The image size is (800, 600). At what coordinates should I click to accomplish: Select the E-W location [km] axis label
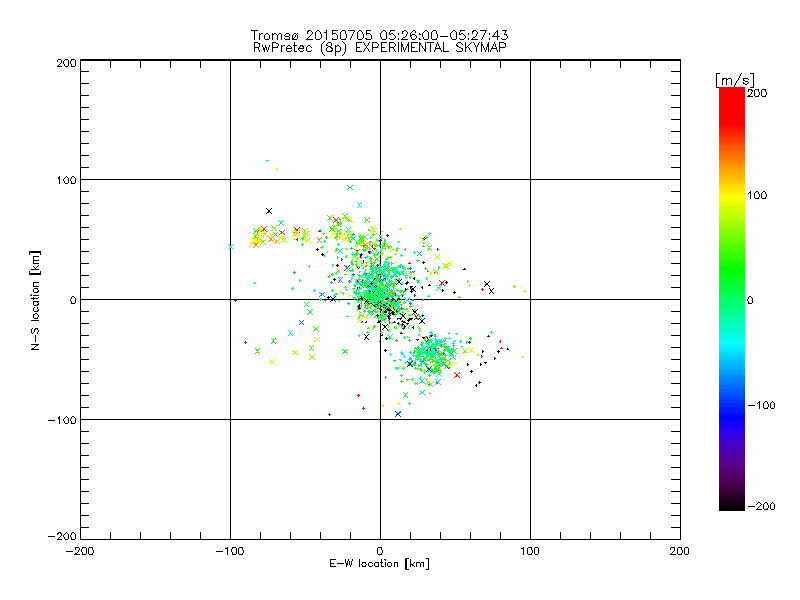pos(379,564)
